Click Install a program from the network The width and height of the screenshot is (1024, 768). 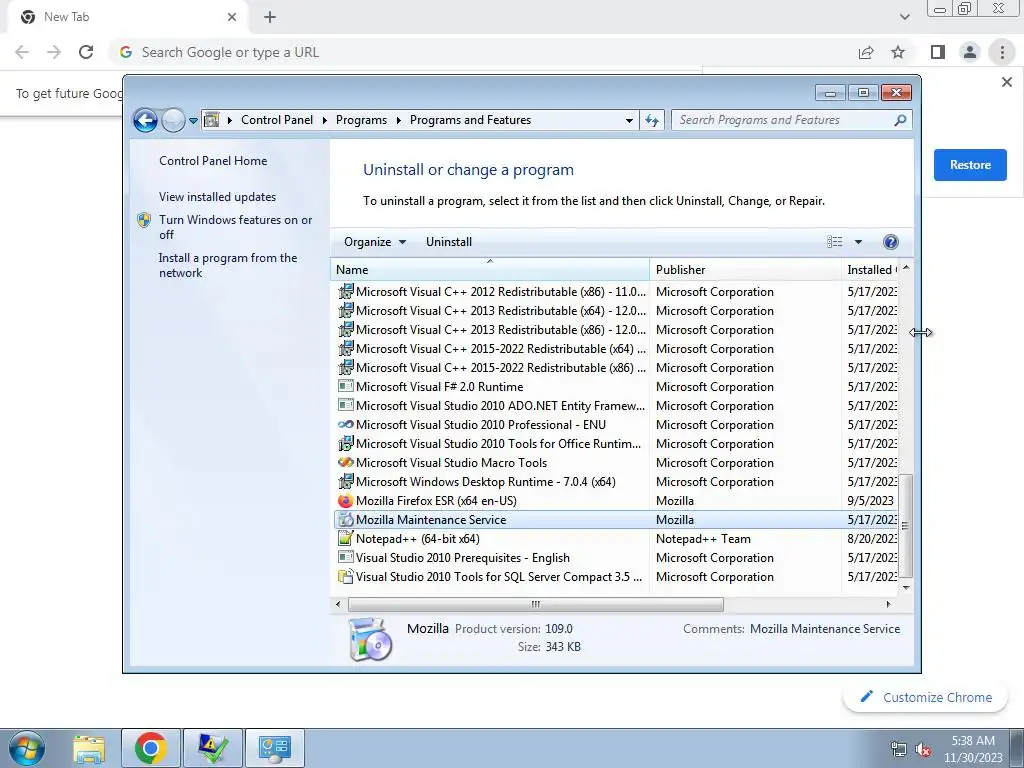(x=228, y=265)
